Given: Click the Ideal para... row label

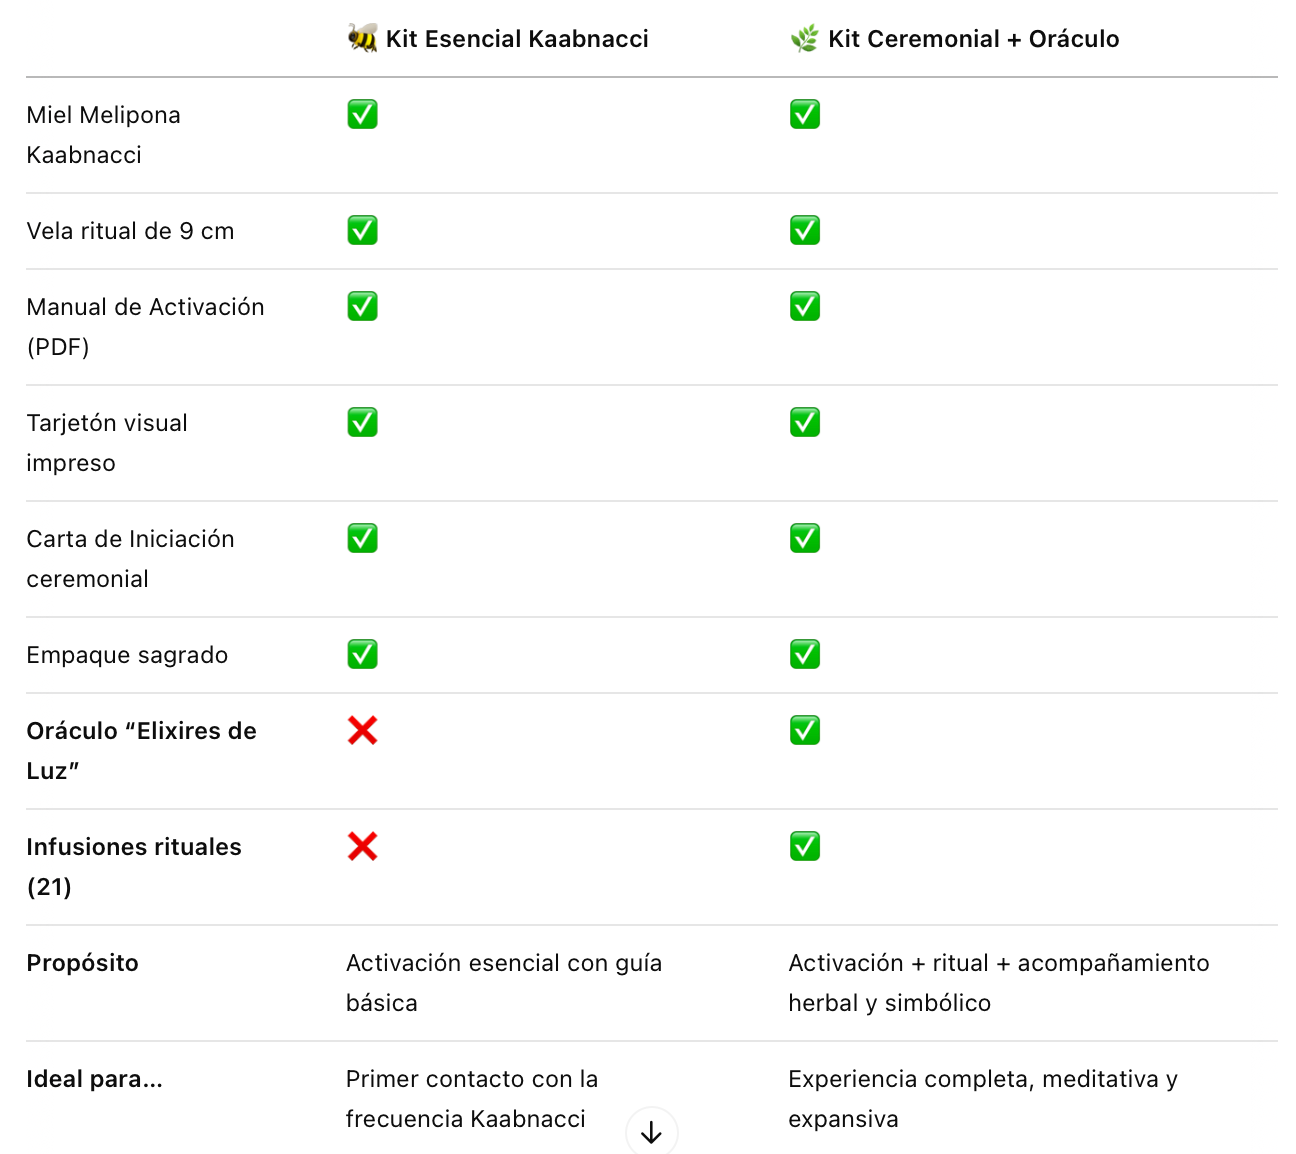Looking at the screenshot, I should (x=94, y=1079).
